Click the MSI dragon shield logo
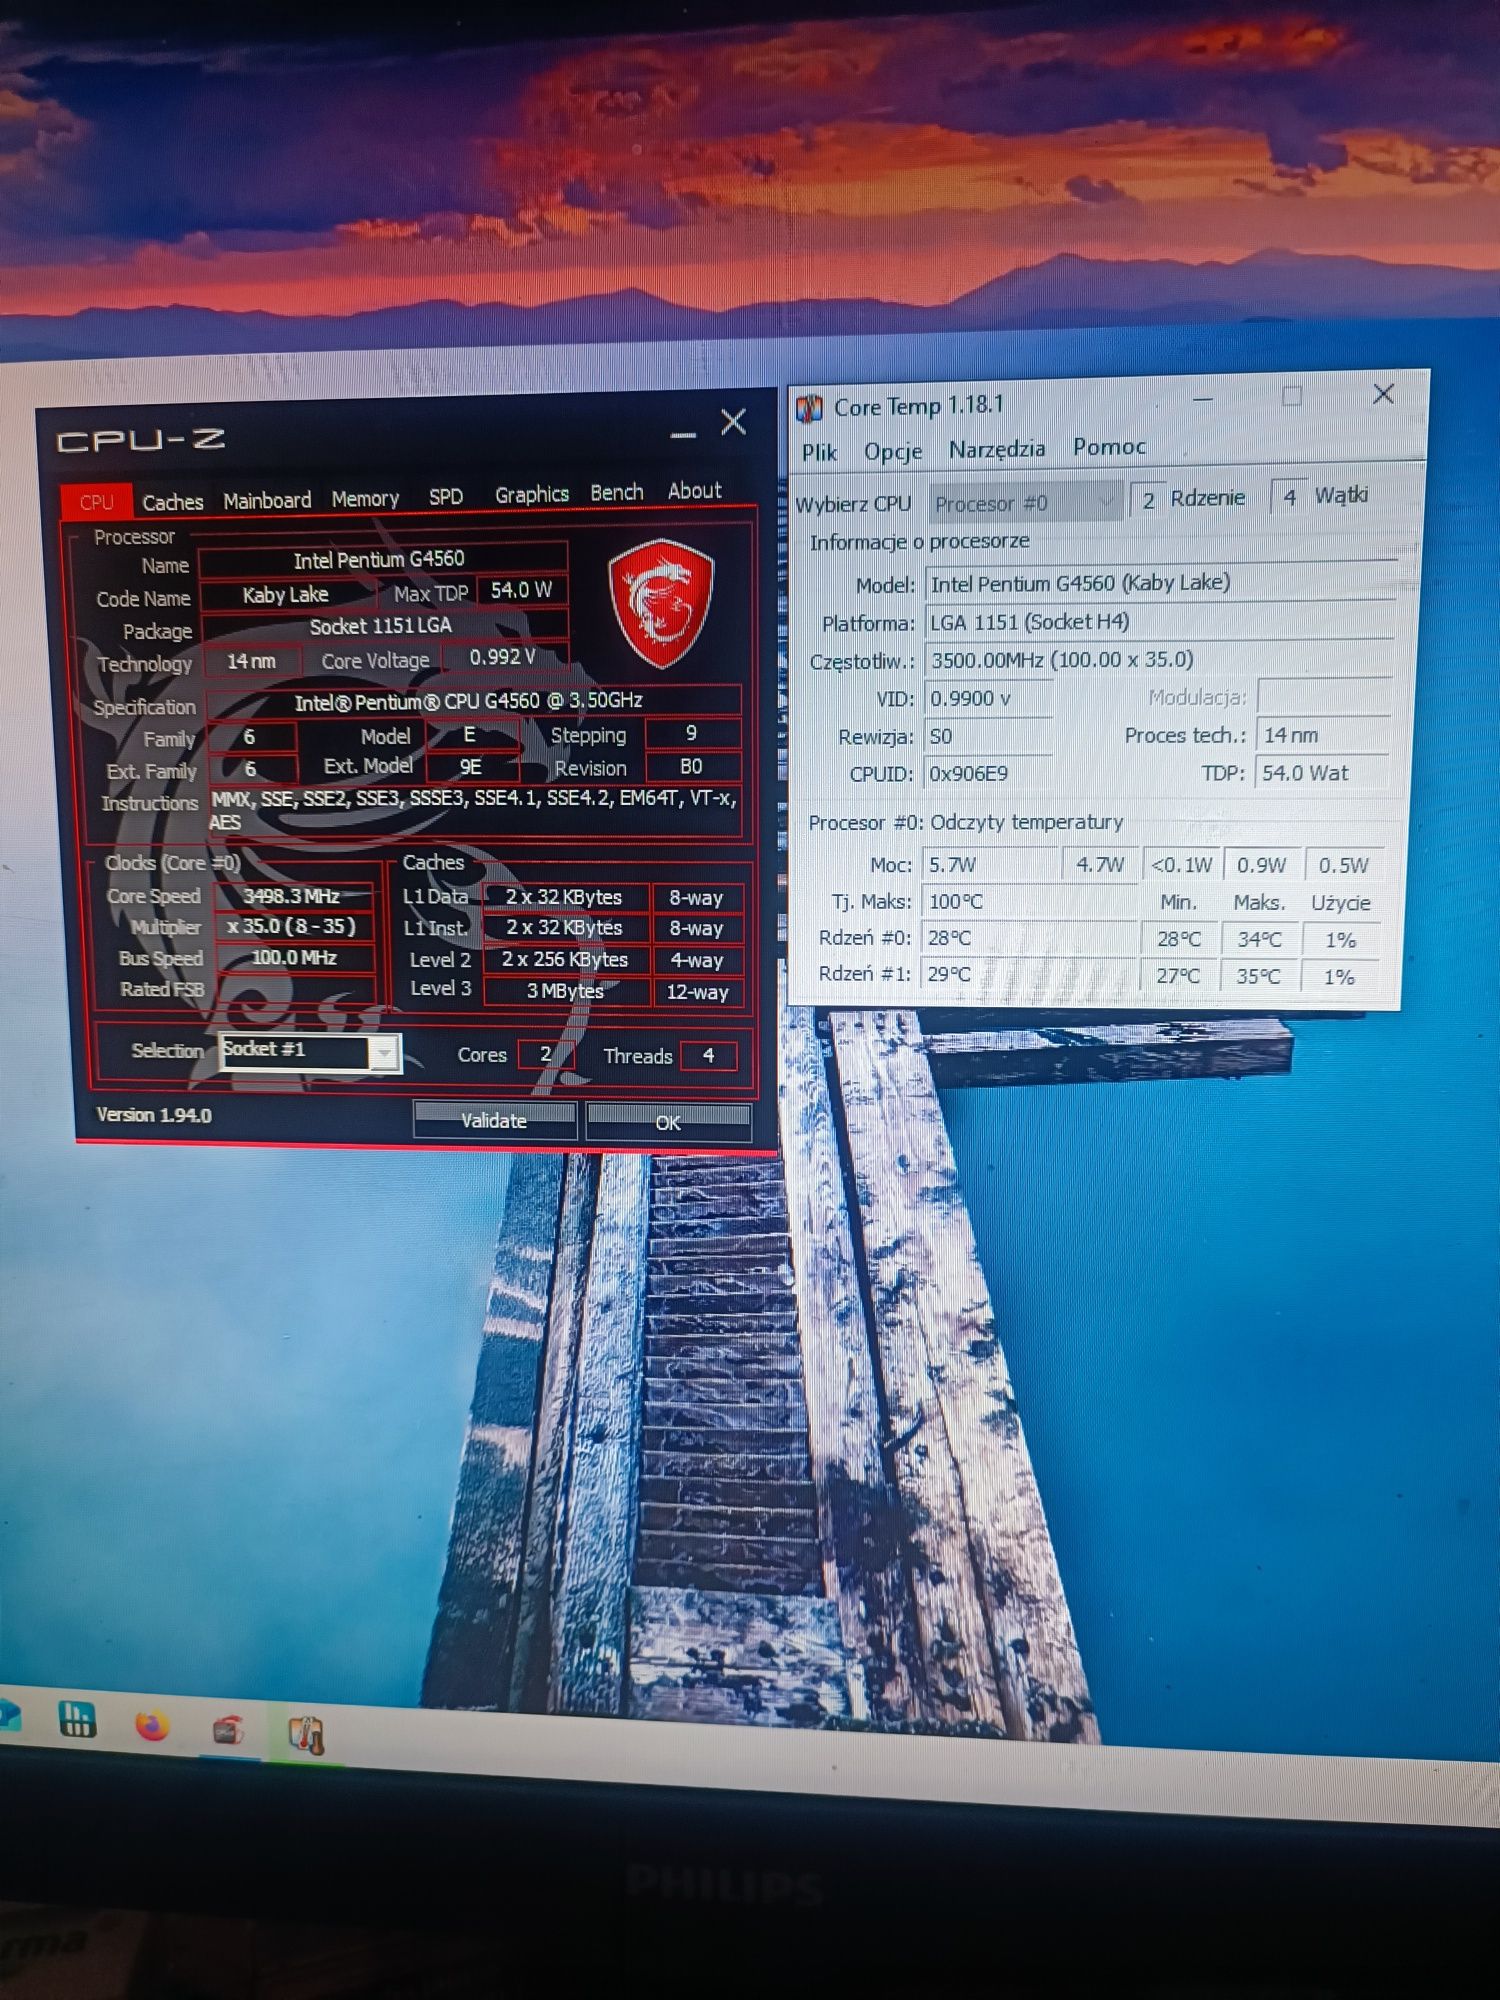This screenshot has width=1500, height=2000. [661, 603]
